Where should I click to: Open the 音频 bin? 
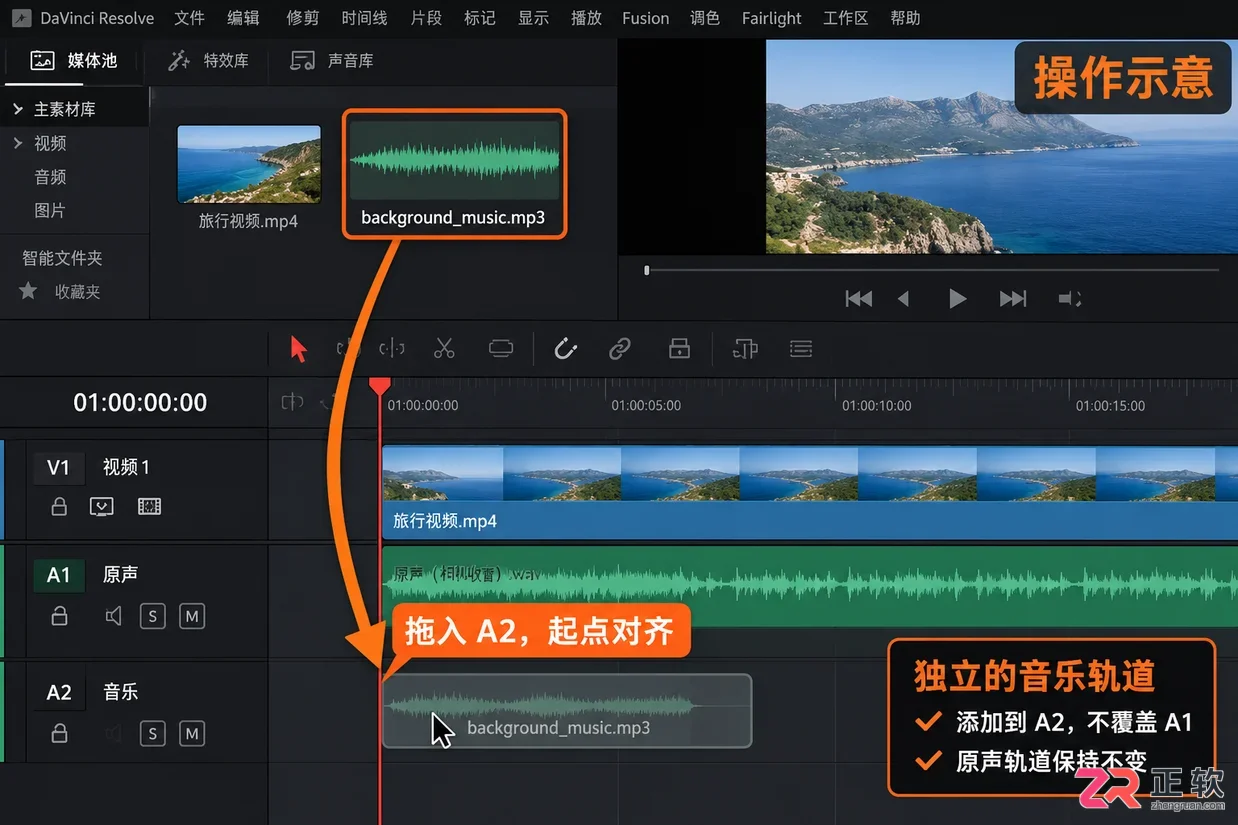click(x=50, y=177)
